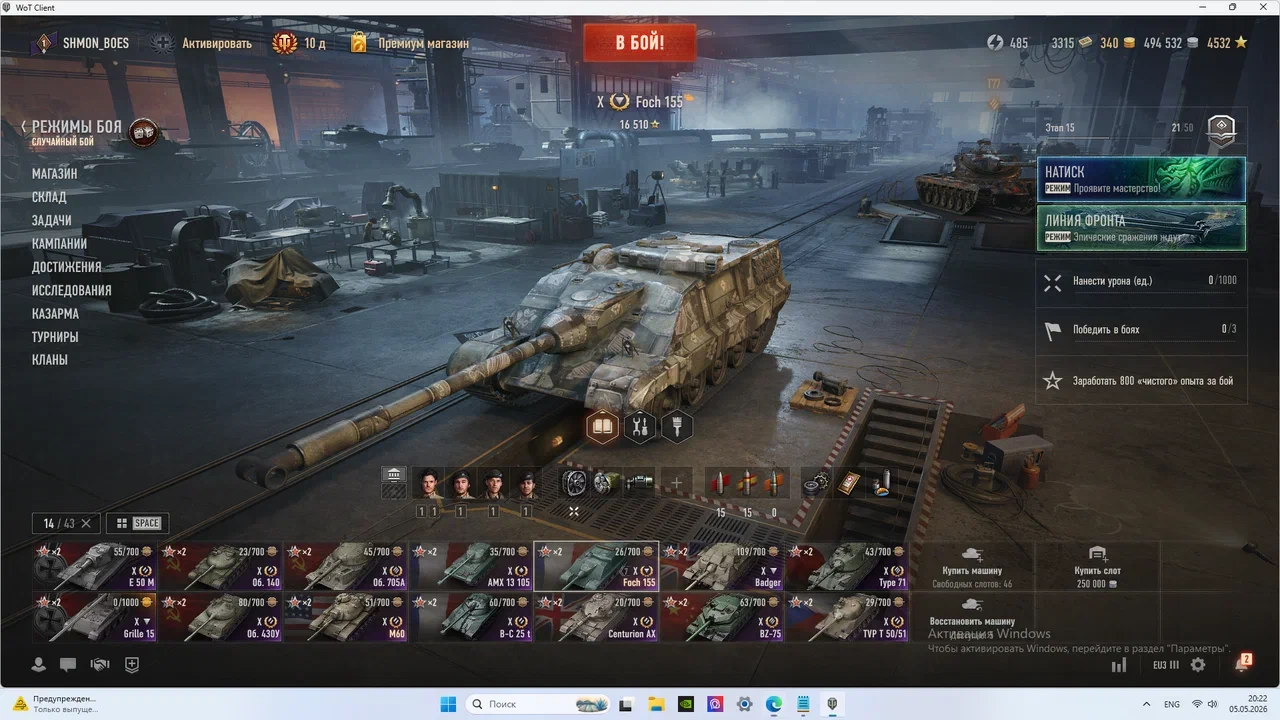
Task: Open the ammunition slot showing 0 shells
Action: 773,484
